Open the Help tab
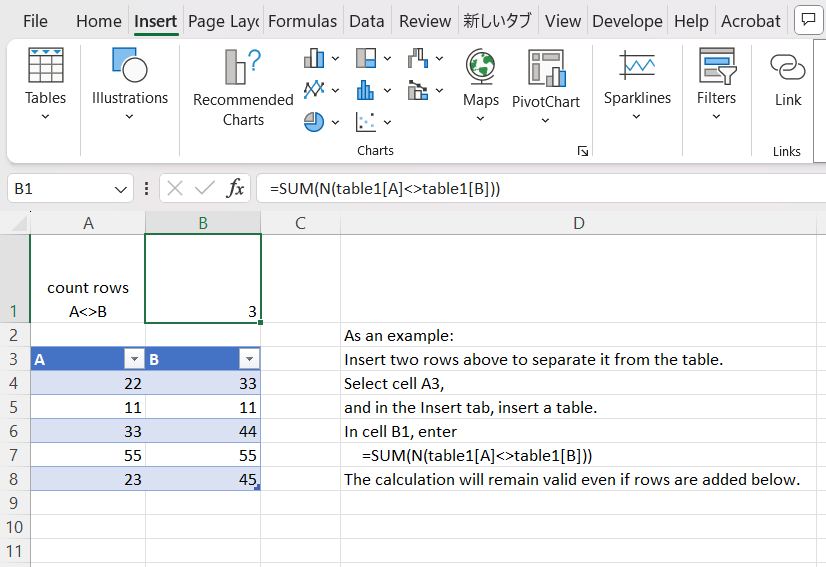 691,21
